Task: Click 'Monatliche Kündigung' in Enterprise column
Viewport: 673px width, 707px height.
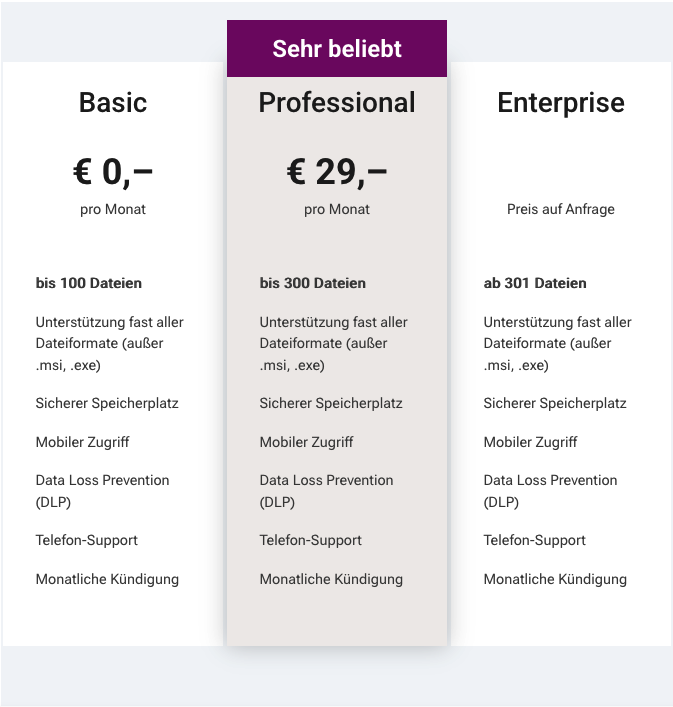Action: coord(555,579)
